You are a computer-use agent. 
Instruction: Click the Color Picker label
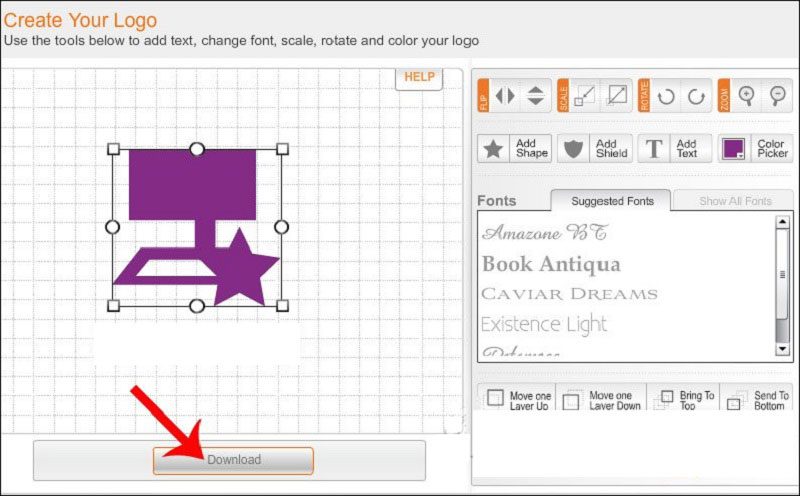pyautogui.click(x=772, y=148)
